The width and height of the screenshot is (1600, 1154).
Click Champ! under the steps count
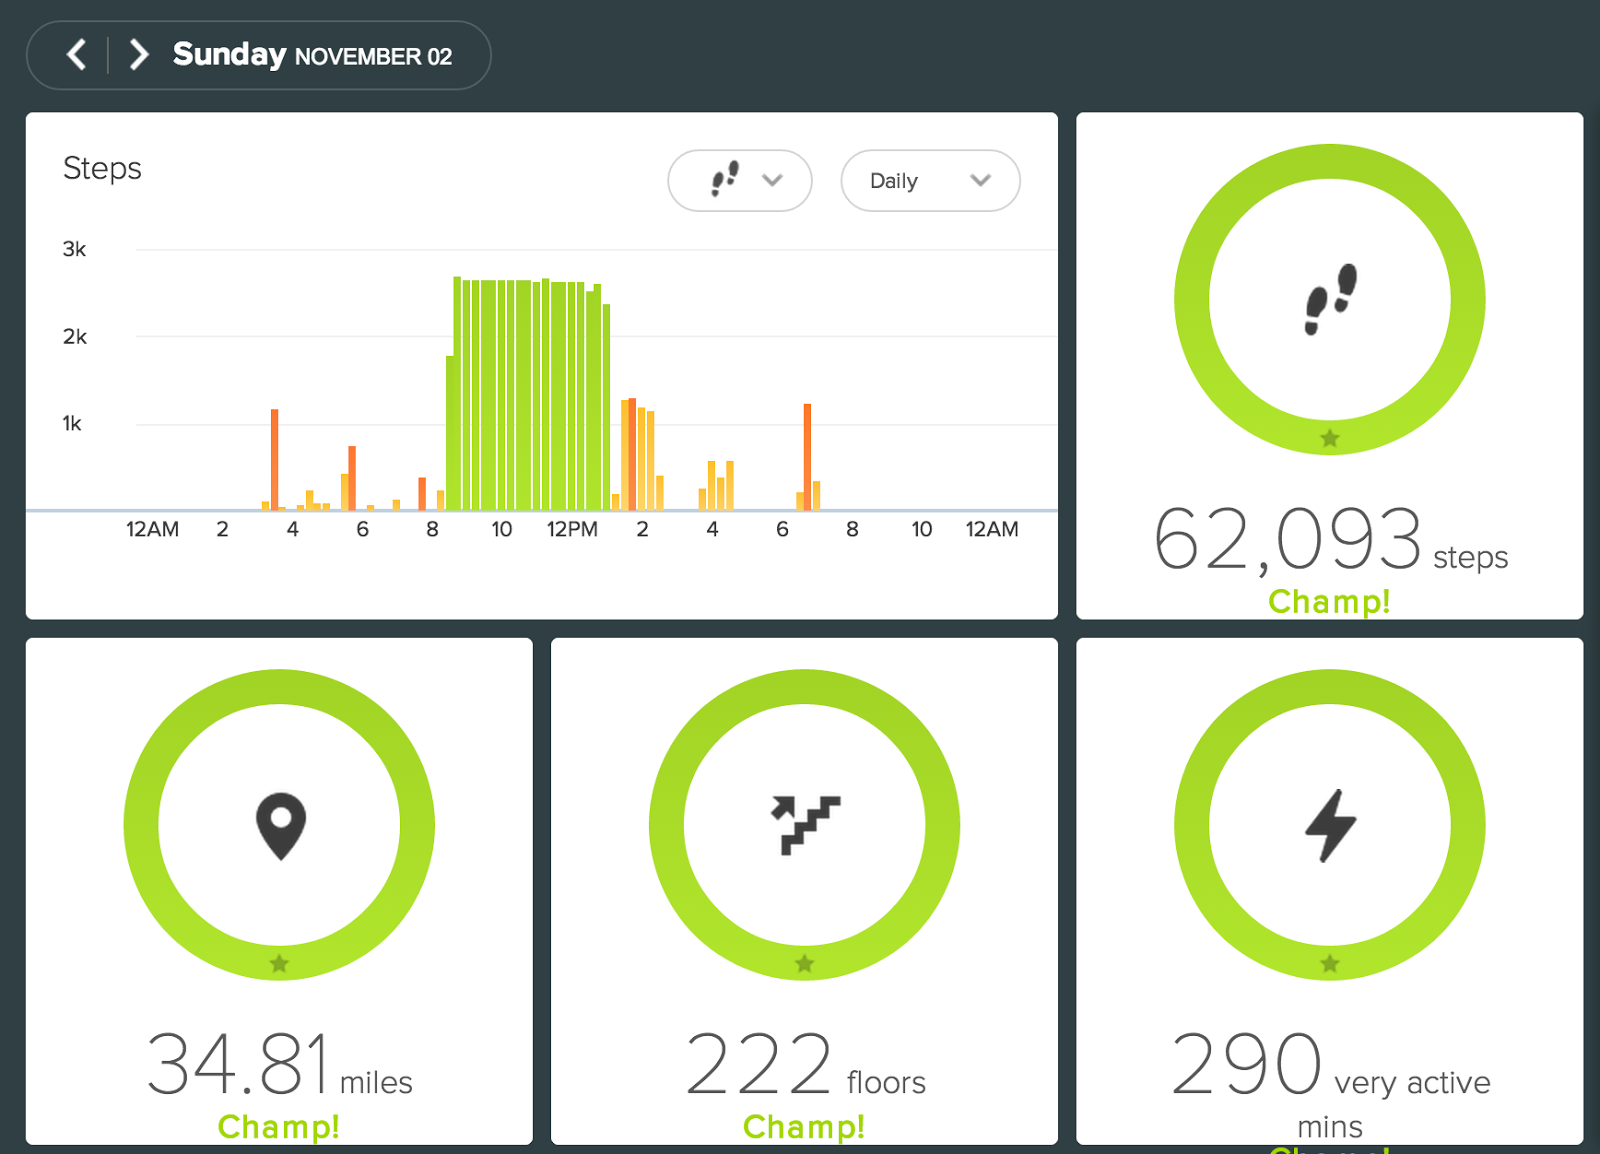point(1329,601)
